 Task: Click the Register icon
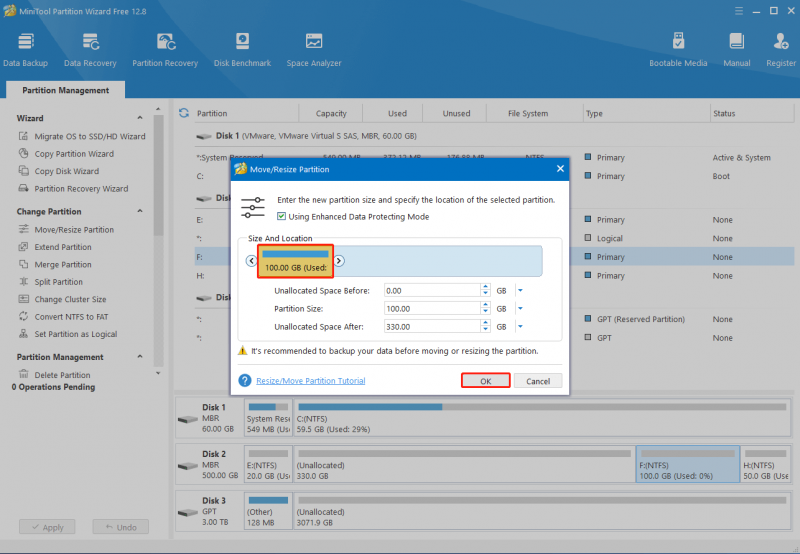click(781, 49)
